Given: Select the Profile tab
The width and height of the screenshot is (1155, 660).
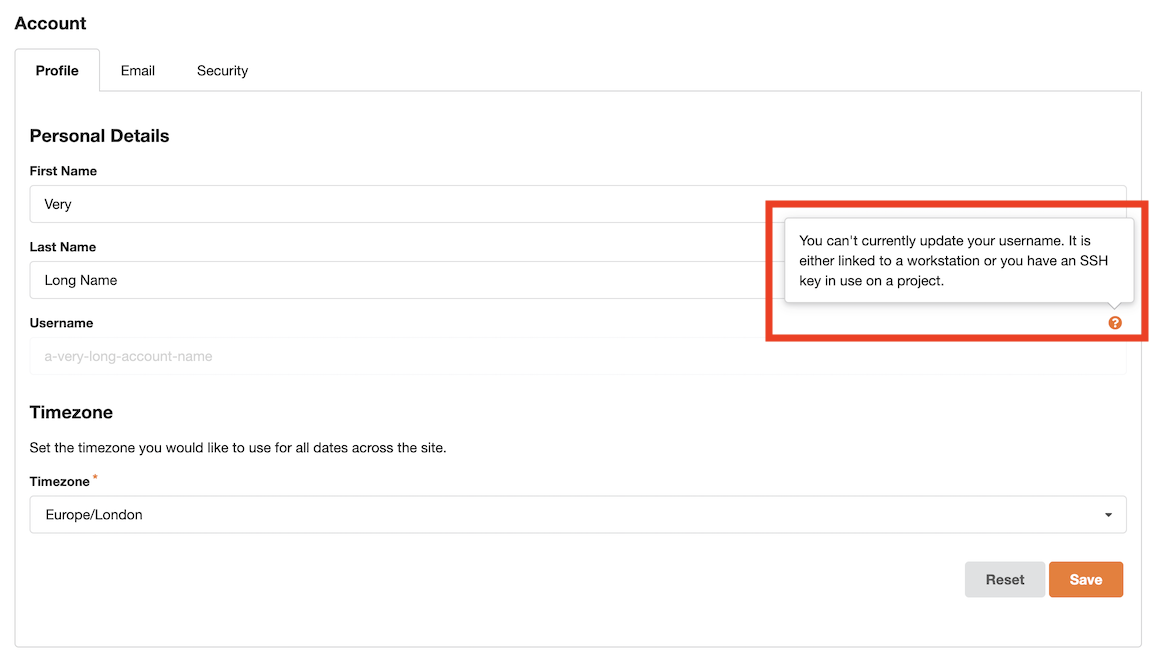Looking at the screenshot, I should tap(57, 71).
